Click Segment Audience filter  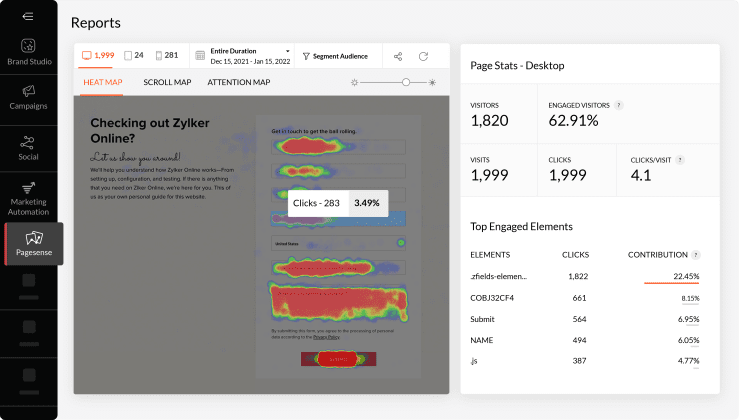coord(335,56)
